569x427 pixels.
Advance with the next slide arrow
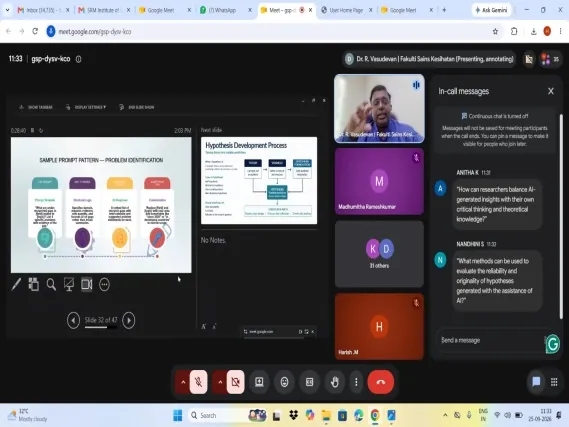click(129, 320)
